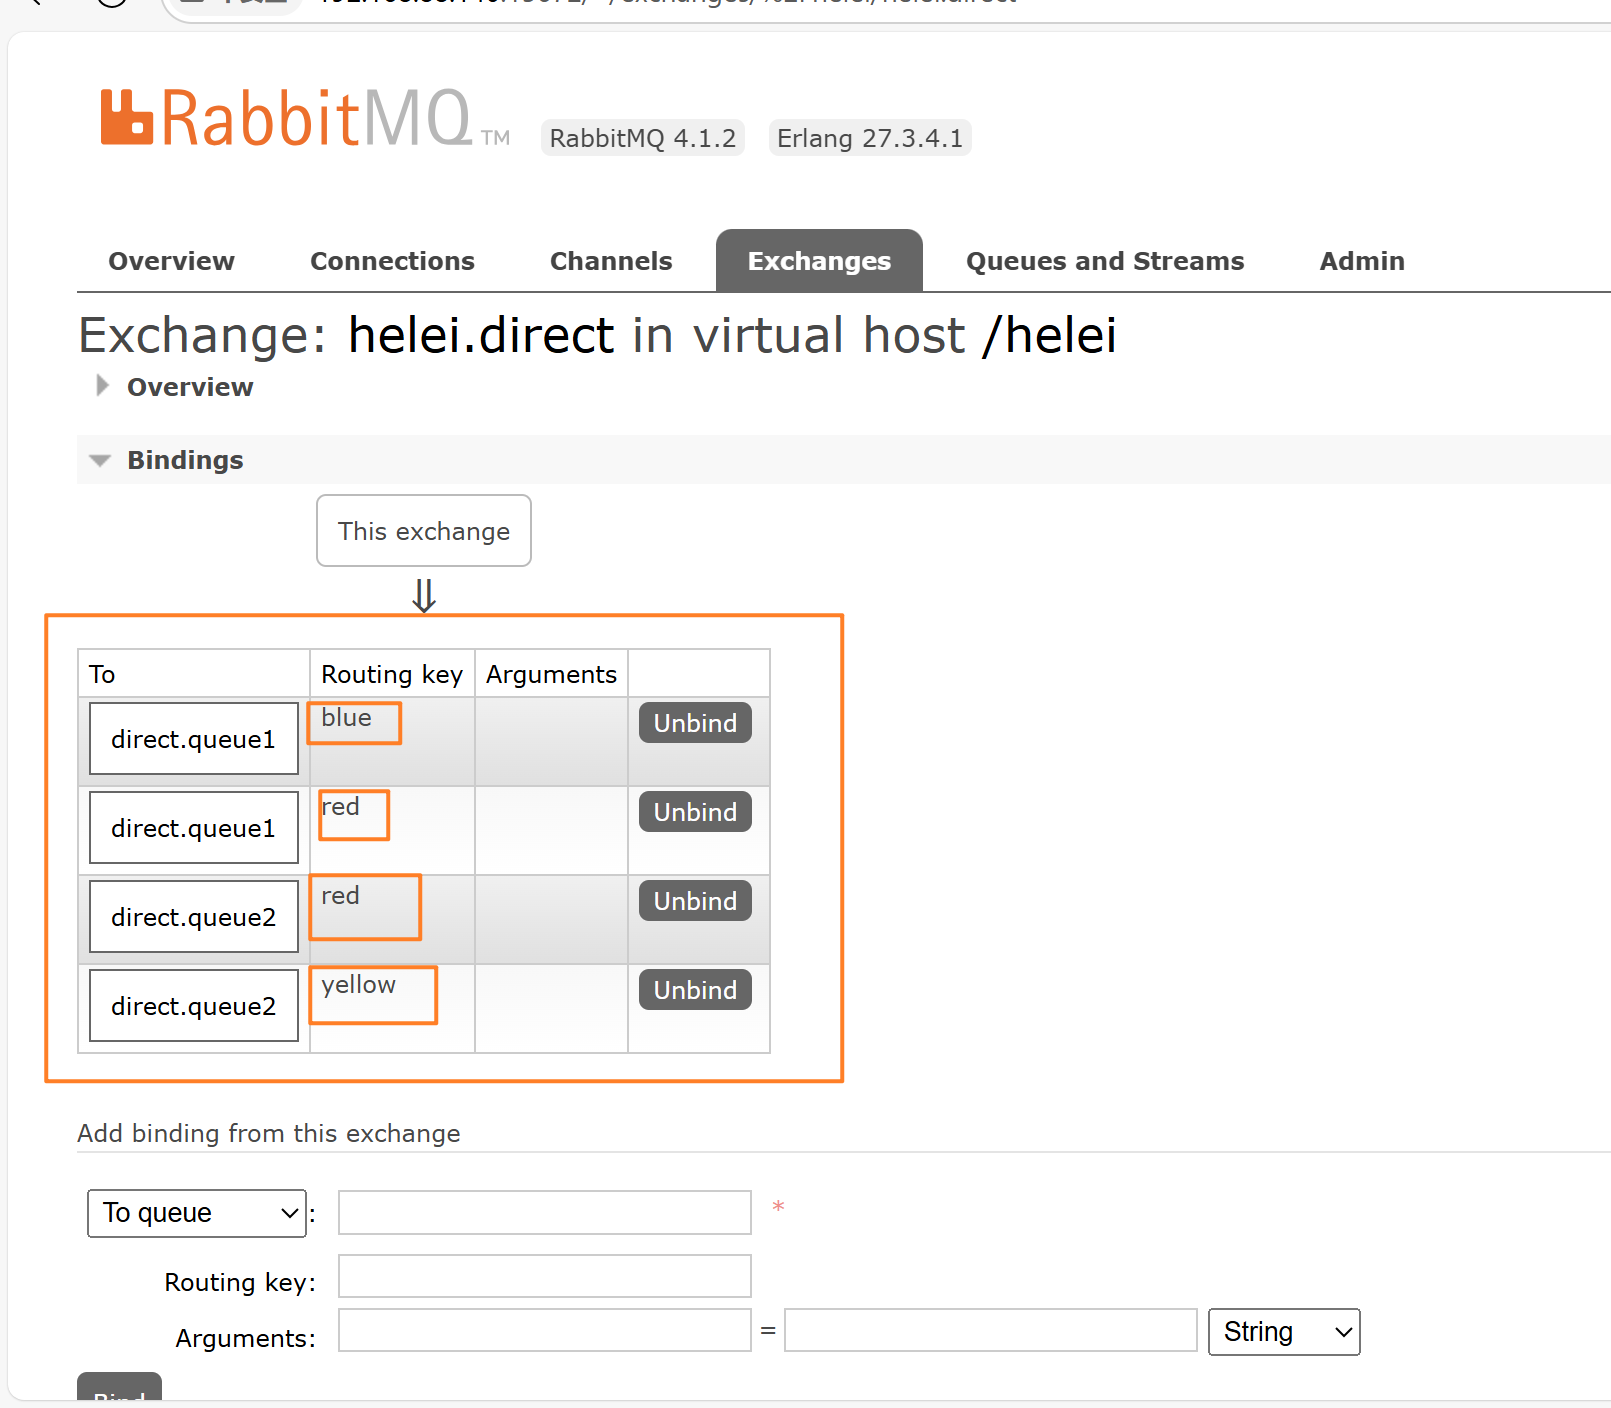Click the 'blue' routing key cell
Screen dimensions: 1611x1408
(x=392, y=741)
